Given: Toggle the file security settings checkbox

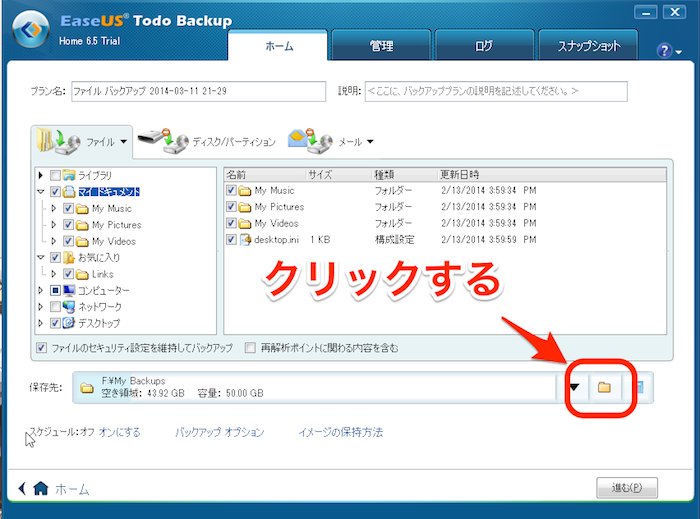Looking at the screenshot, I should click(x=40, y=347).
